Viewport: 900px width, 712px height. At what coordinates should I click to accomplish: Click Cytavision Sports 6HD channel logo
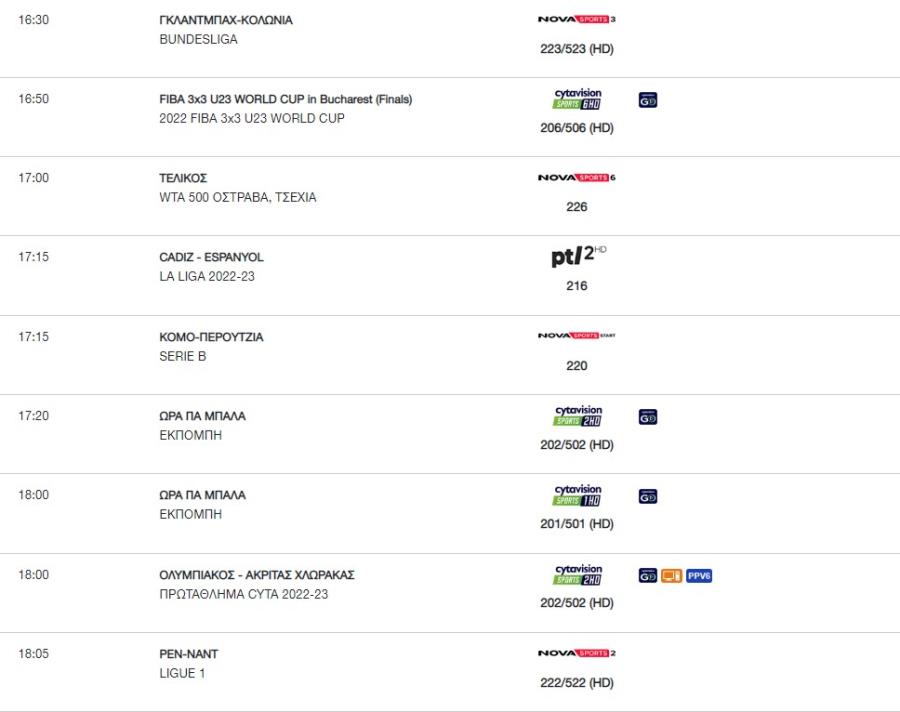pyautogui.click(x=577, y=99)
